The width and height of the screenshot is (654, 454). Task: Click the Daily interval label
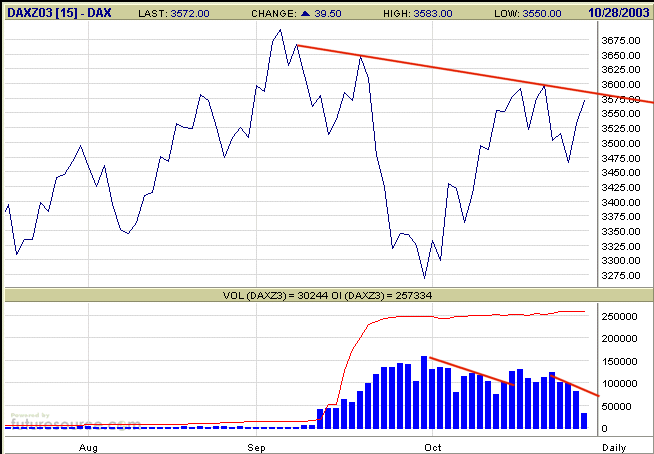click(614, 448)
